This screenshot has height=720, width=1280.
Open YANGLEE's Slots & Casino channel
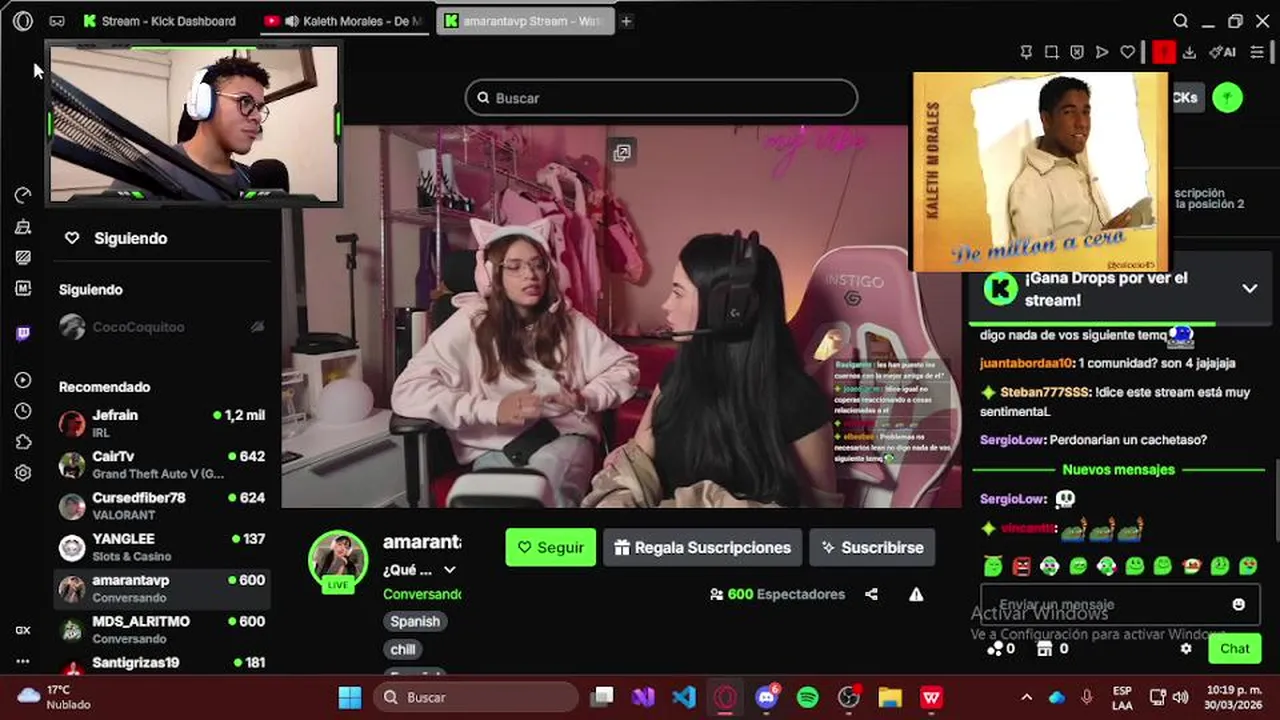[162, 547]
